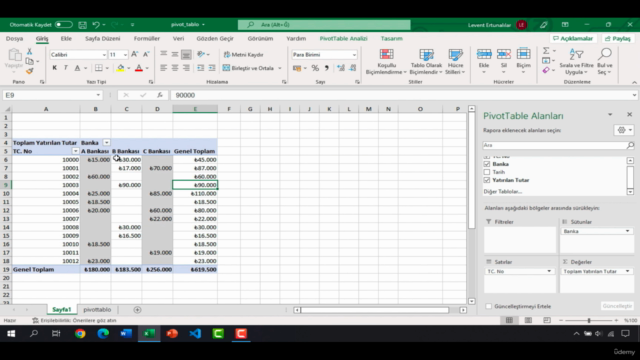The image size is (640, 360).
Task: Switch to the pivottablo sheet tab
Action: pyautogui.click(x=97, y=310)
